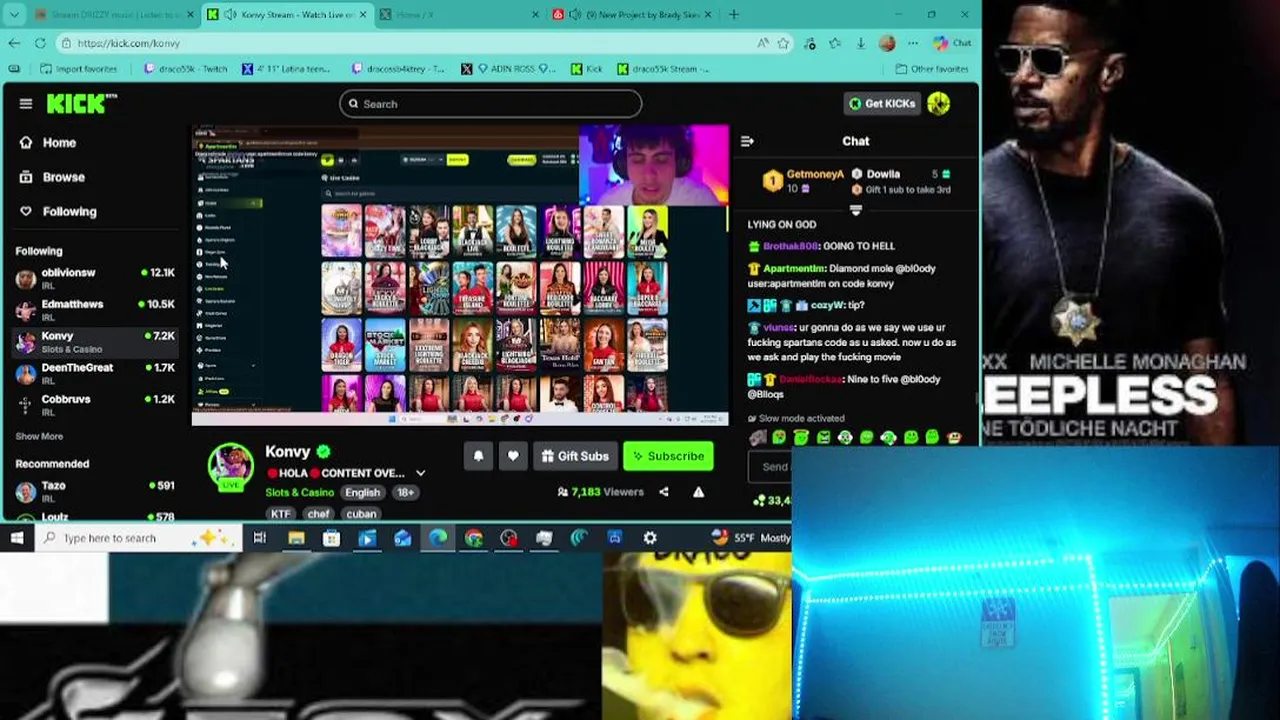Image resolution: width=1280 pixels, height=720 pixels.
Task: Open the Outlook mail icon on taskbar
Action: point(402,538)
